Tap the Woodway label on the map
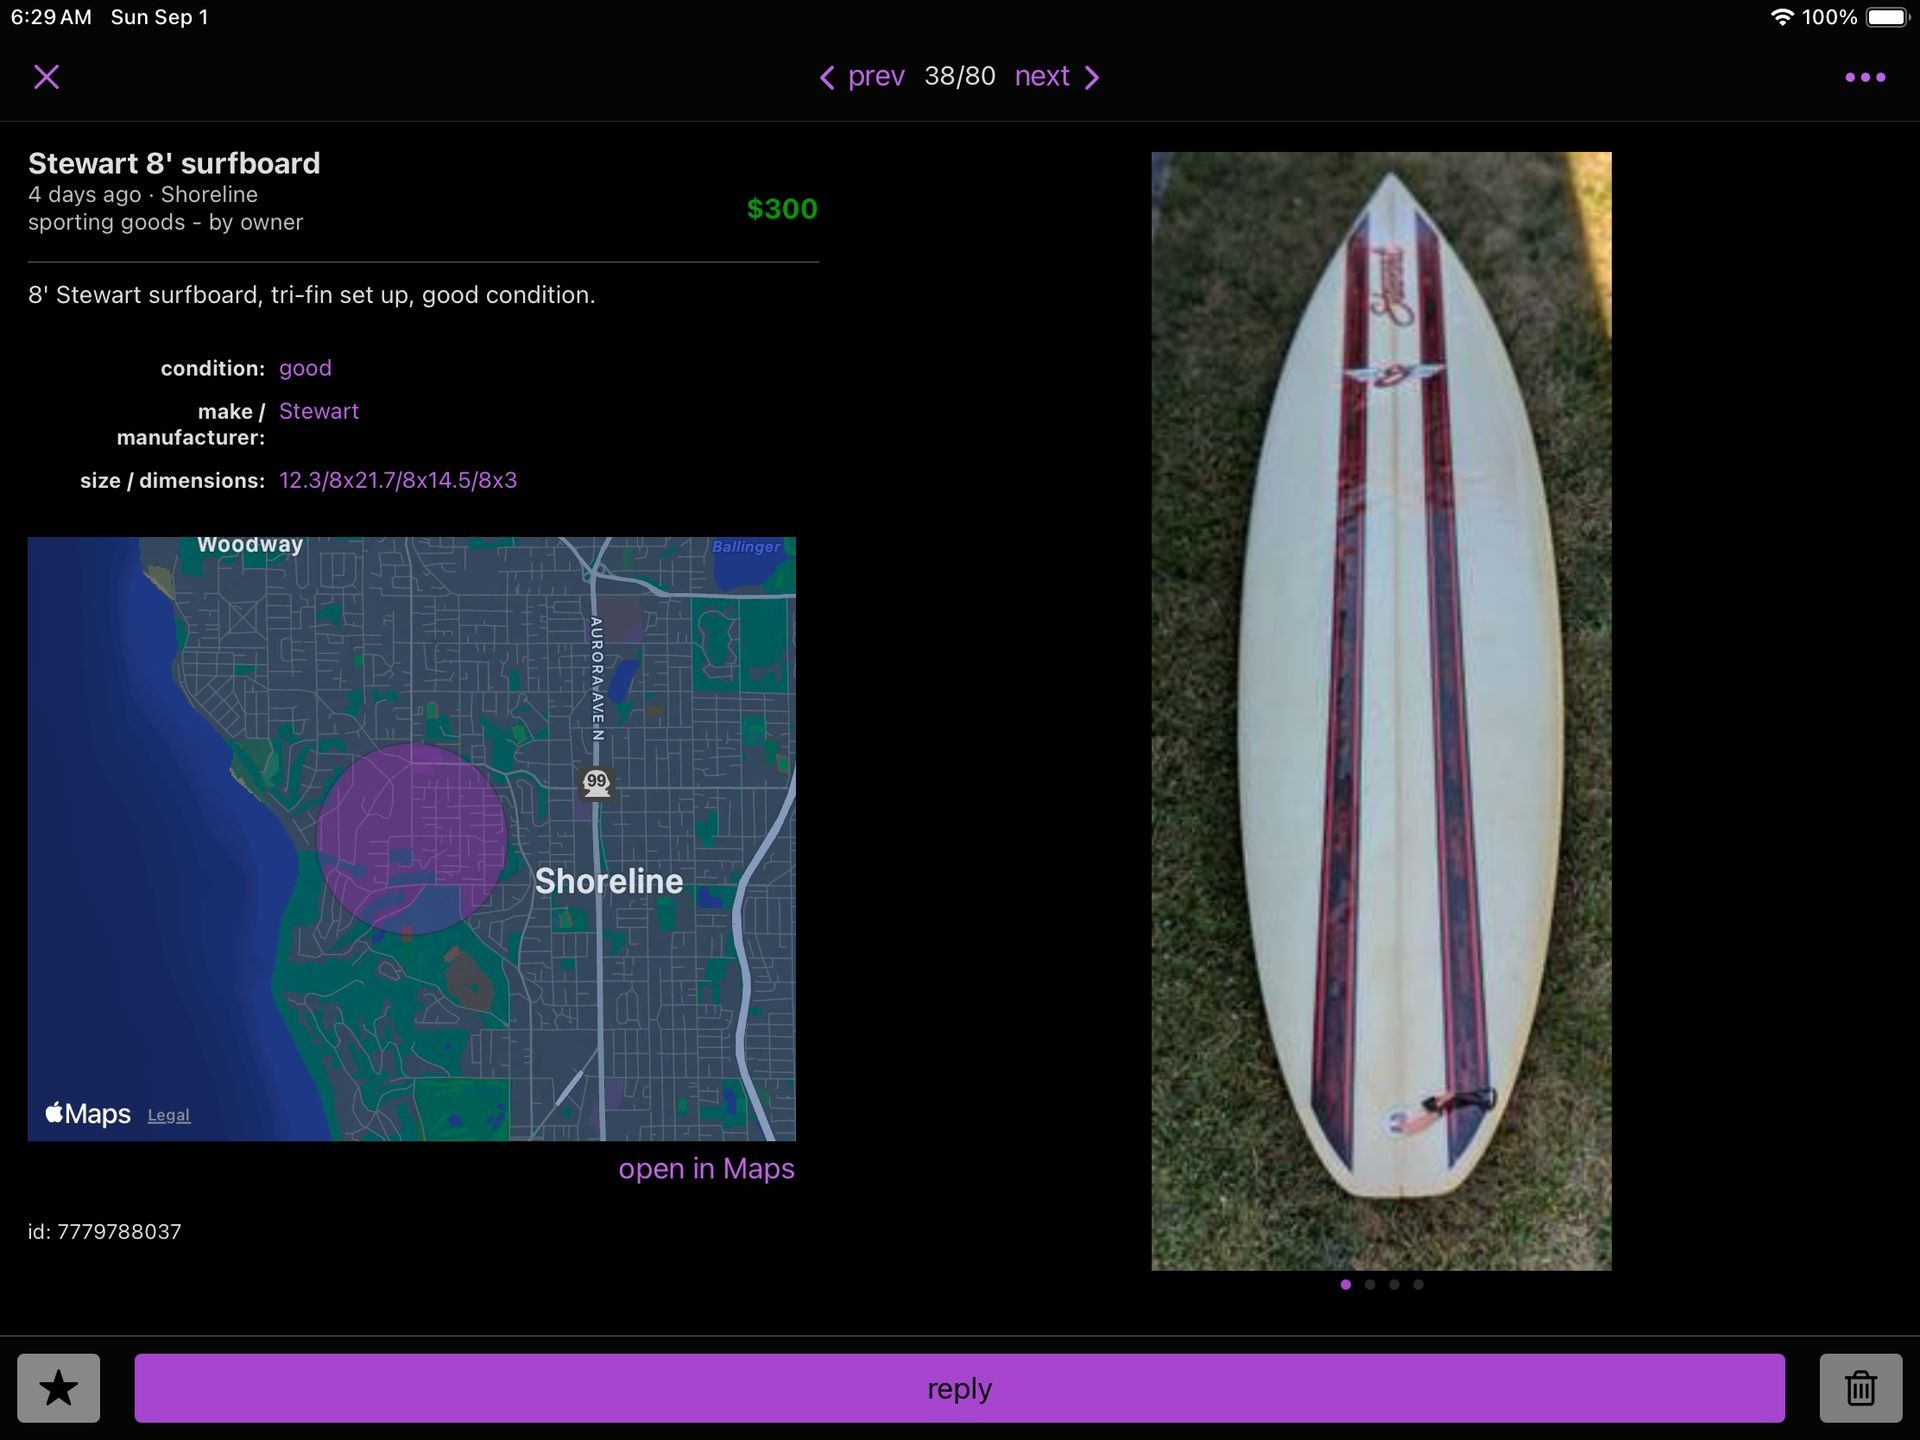Image resolution: width=1920 pixels, height=1440 pixels. [x=250, y=545]
